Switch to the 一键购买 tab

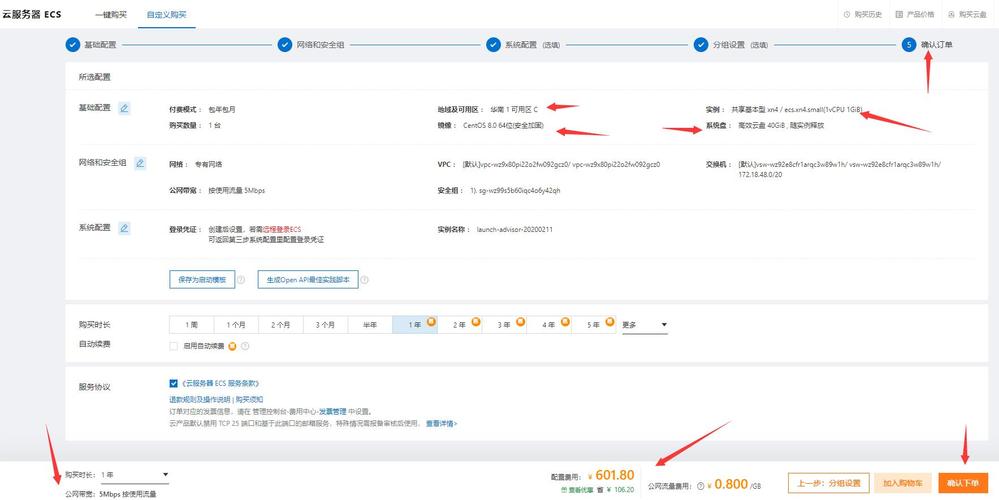pyautogui.click(x=111, y=14)
